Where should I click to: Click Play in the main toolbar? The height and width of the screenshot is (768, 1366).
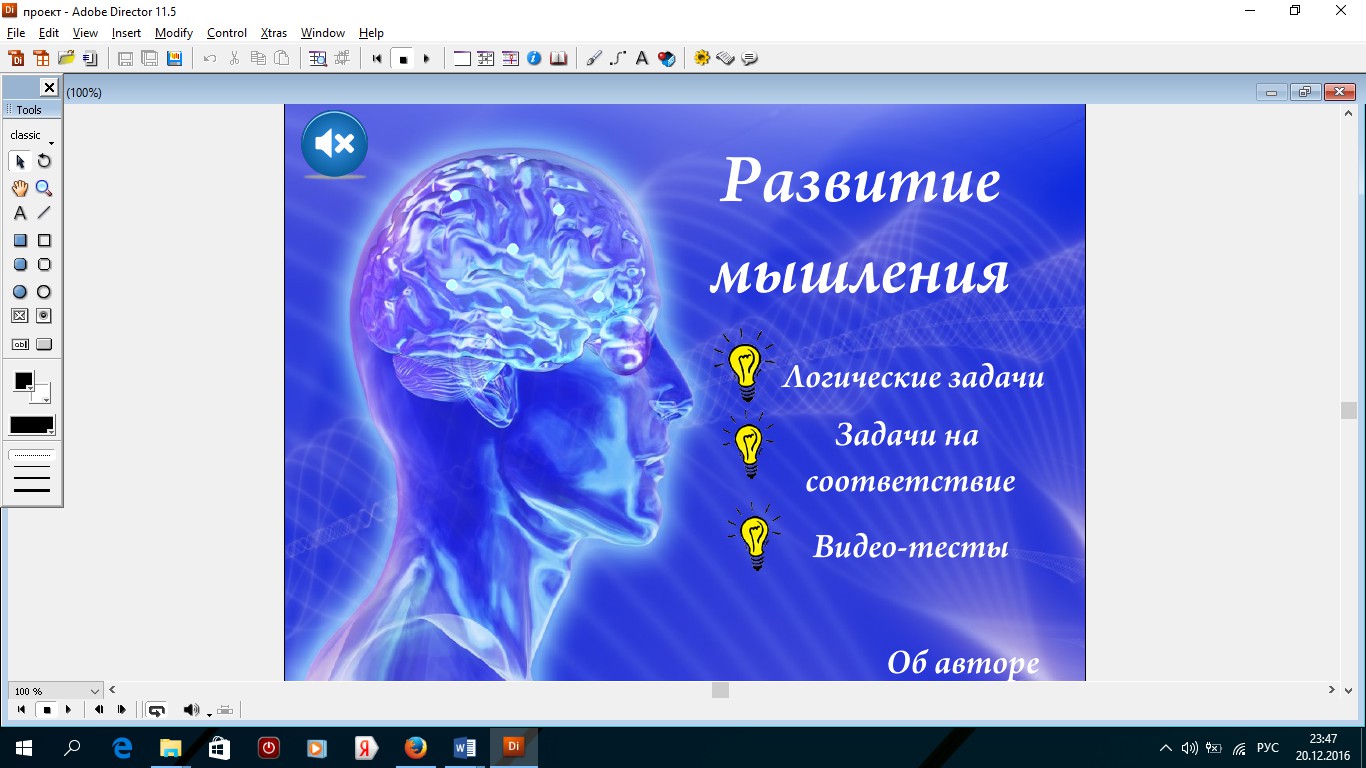point(427,59)
